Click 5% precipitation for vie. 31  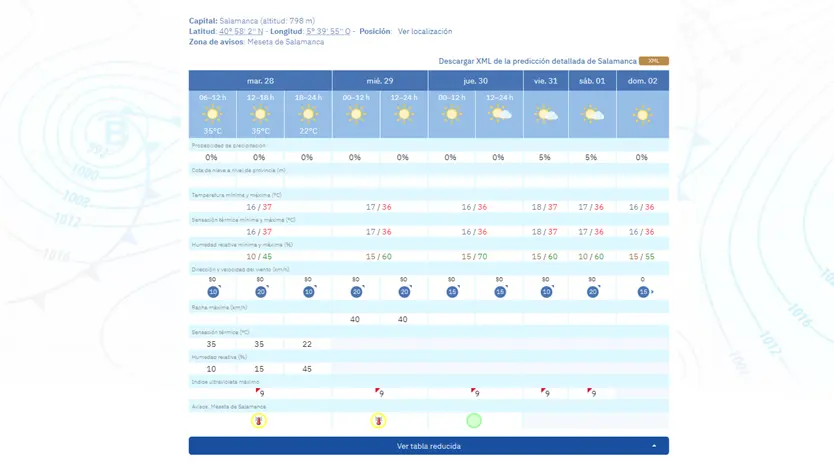(545, 157)
